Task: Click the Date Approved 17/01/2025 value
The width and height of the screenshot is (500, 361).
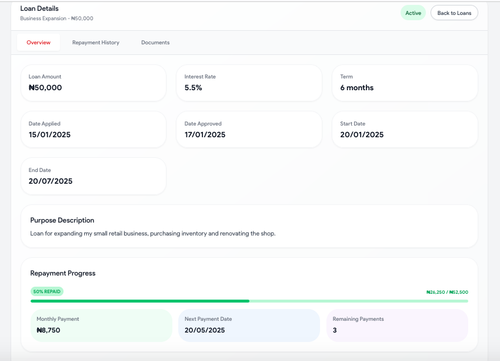Action: tap(205, 135)
